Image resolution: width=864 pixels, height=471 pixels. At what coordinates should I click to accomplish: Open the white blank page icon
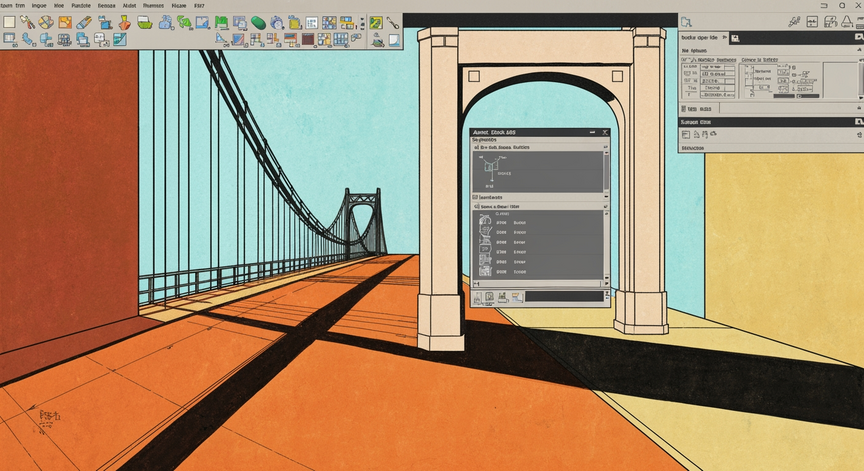395,40
